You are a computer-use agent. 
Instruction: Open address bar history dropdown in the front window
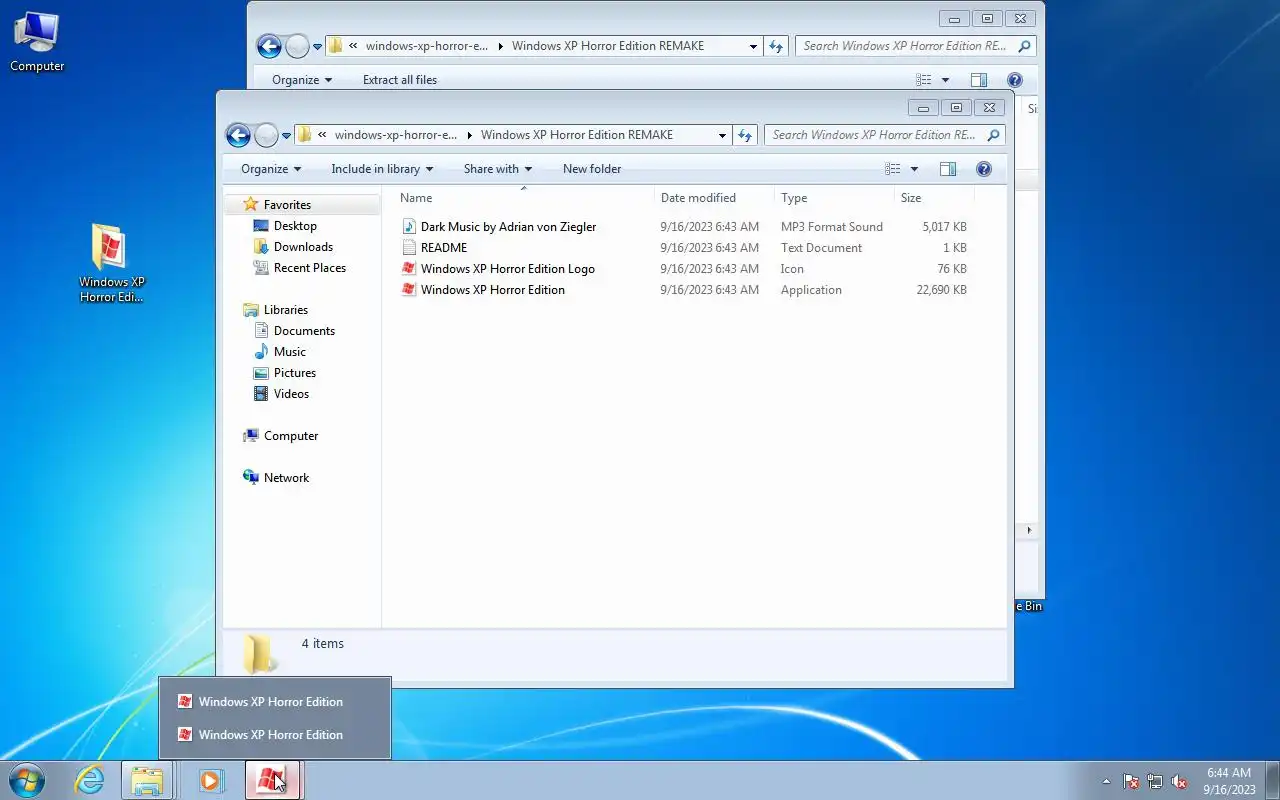[x=722, y=135]
